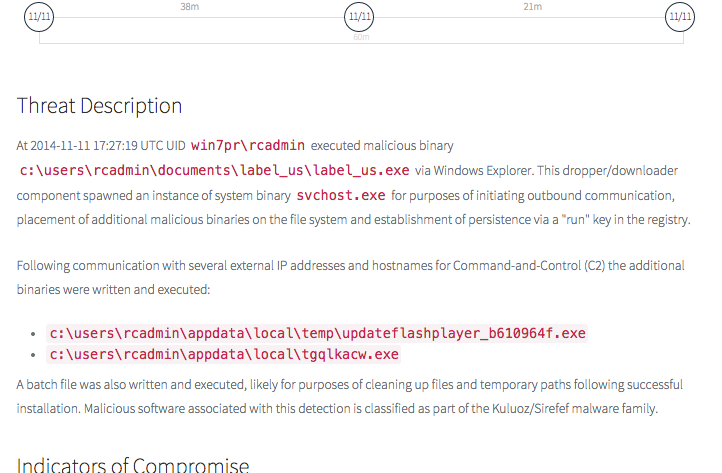This screenshot has width=722, height=473.
Task: Click the 21m duration label
Action: (x=532, y=6)
